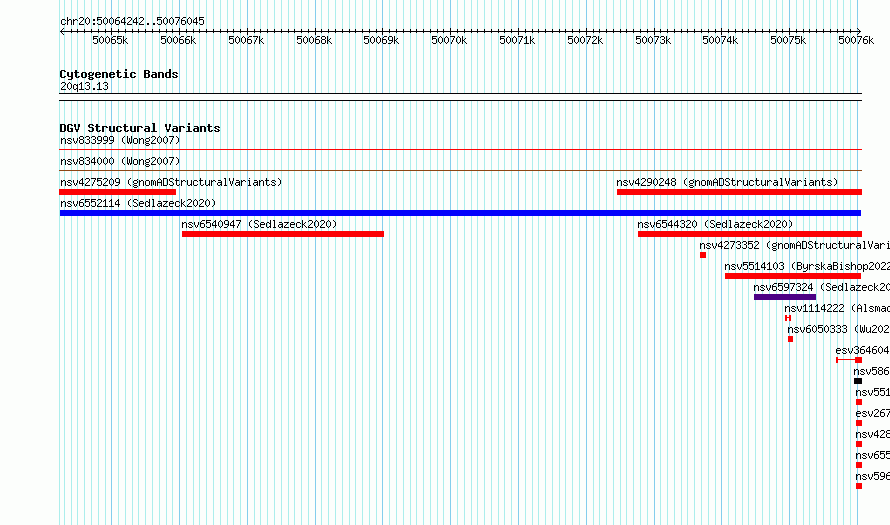Screen dimensions: 890x525
Task: Open the nsv4273352 gnomAD variant label
Action: [x=794, y=245]
